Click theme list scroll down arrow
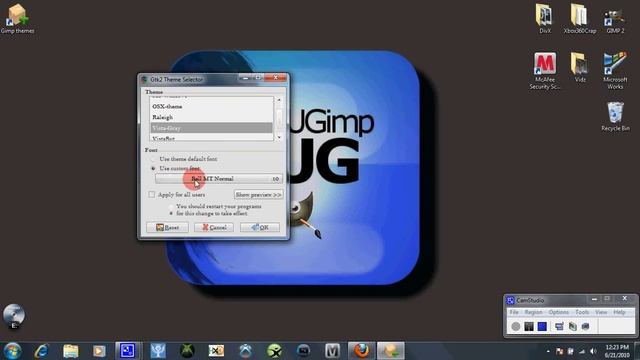 tap(279, 138)
